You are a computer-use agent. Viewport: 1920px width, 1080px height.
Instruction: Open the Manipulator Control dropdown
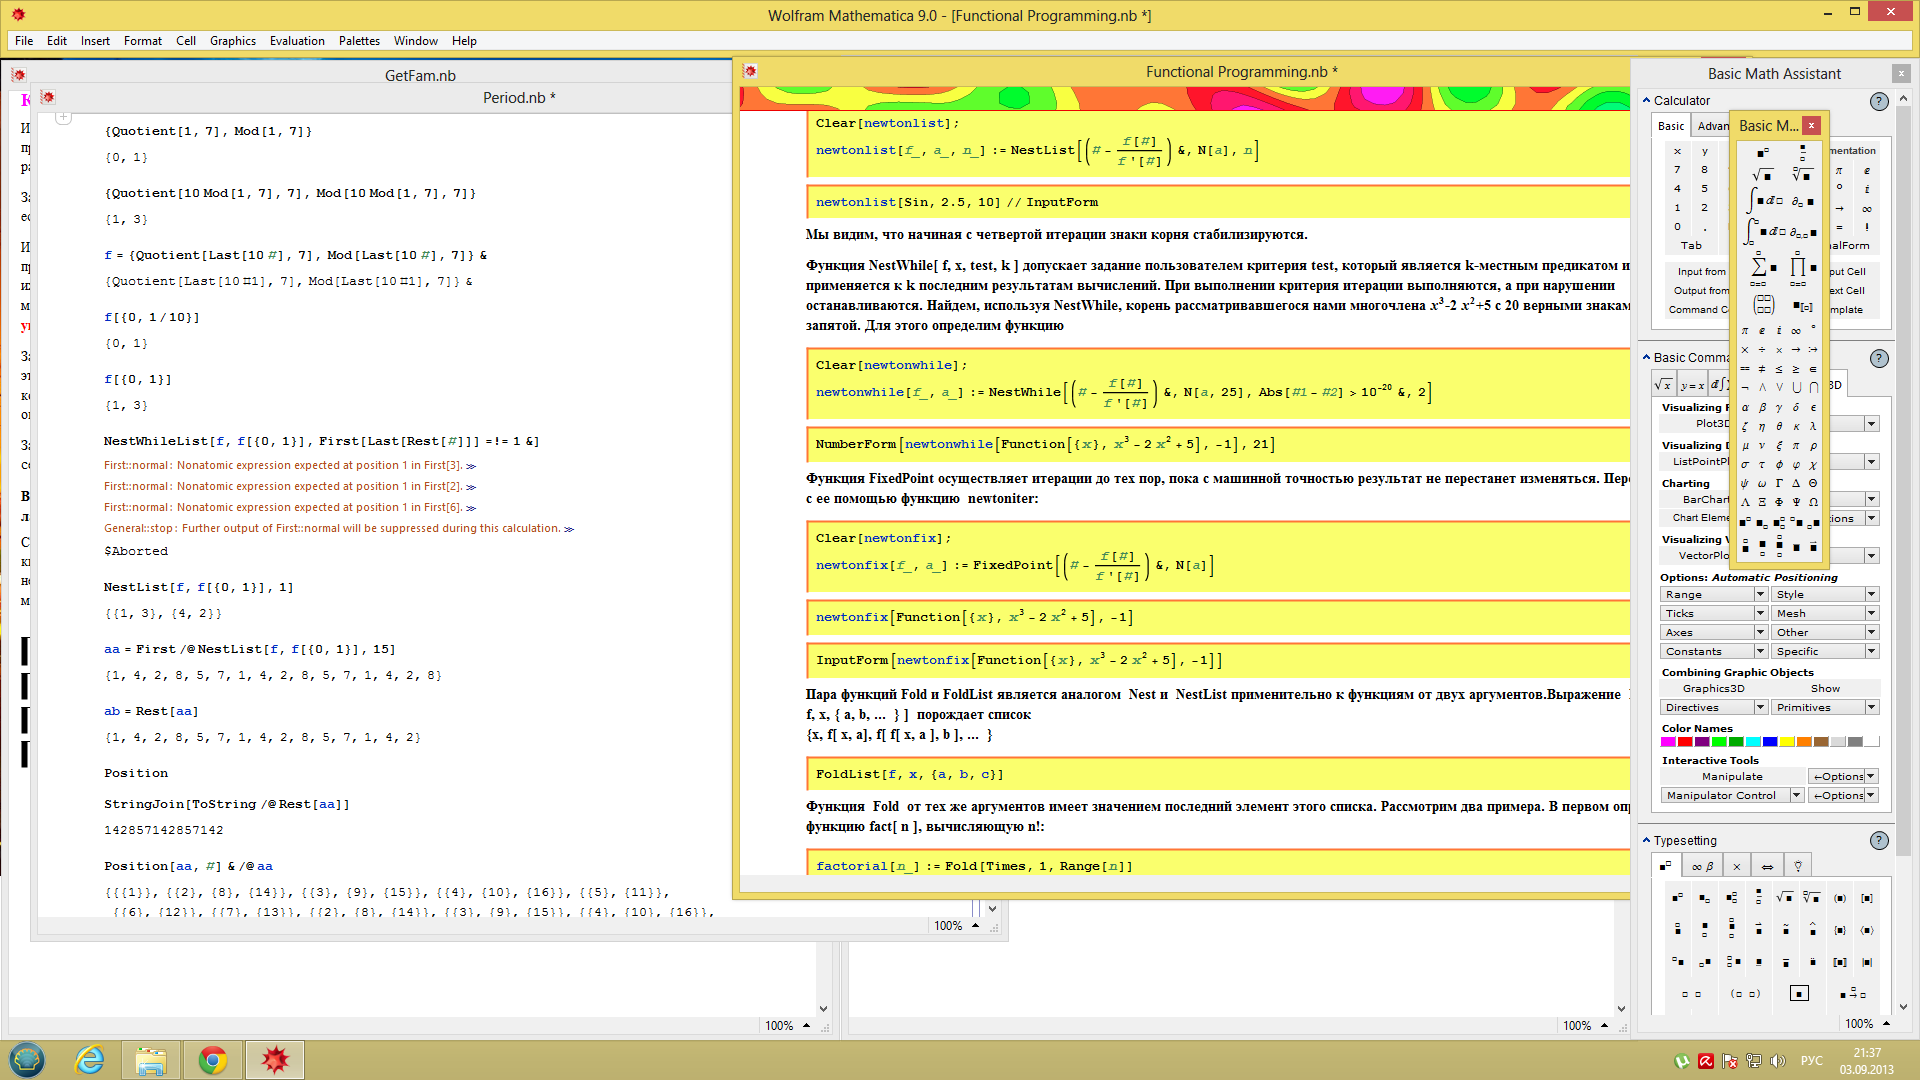pos(1732,795)
